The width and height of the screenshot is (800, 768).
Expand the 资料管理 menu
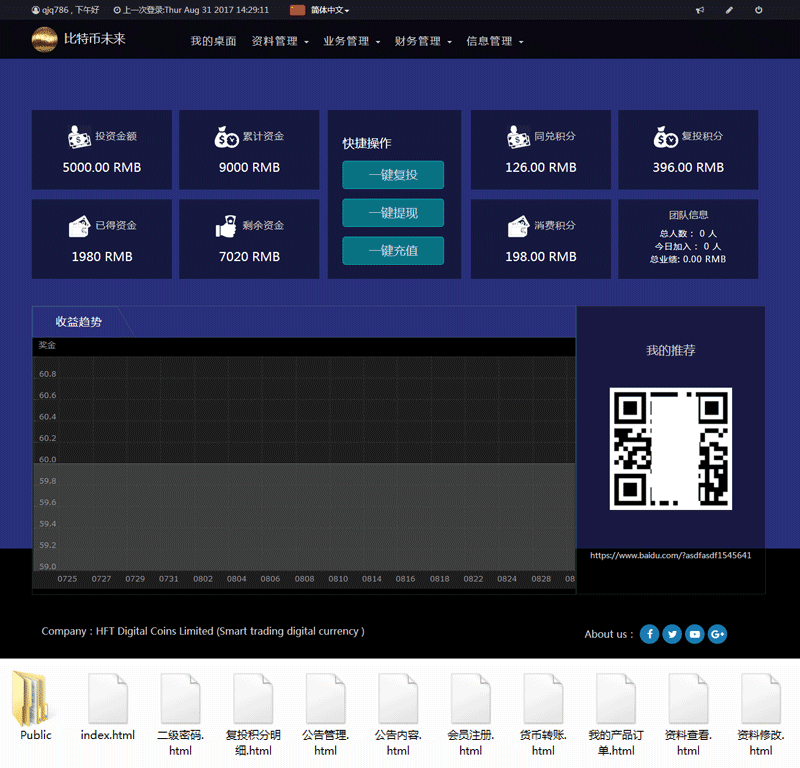[x=279, y=42]
